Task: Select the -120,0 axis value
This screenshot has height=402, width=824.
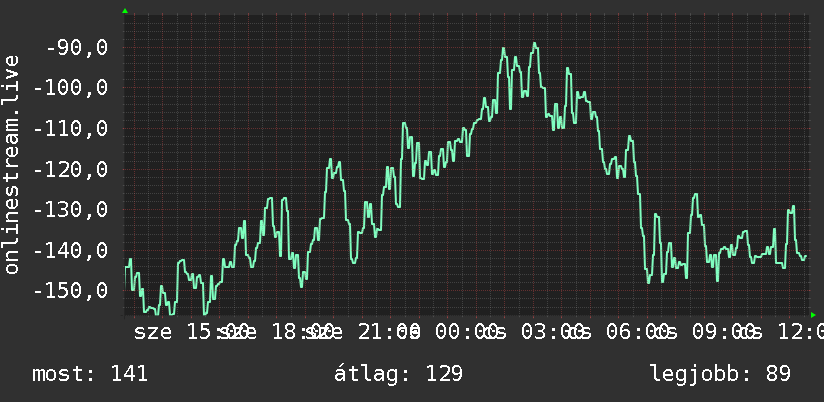Action: pos(71,169)
